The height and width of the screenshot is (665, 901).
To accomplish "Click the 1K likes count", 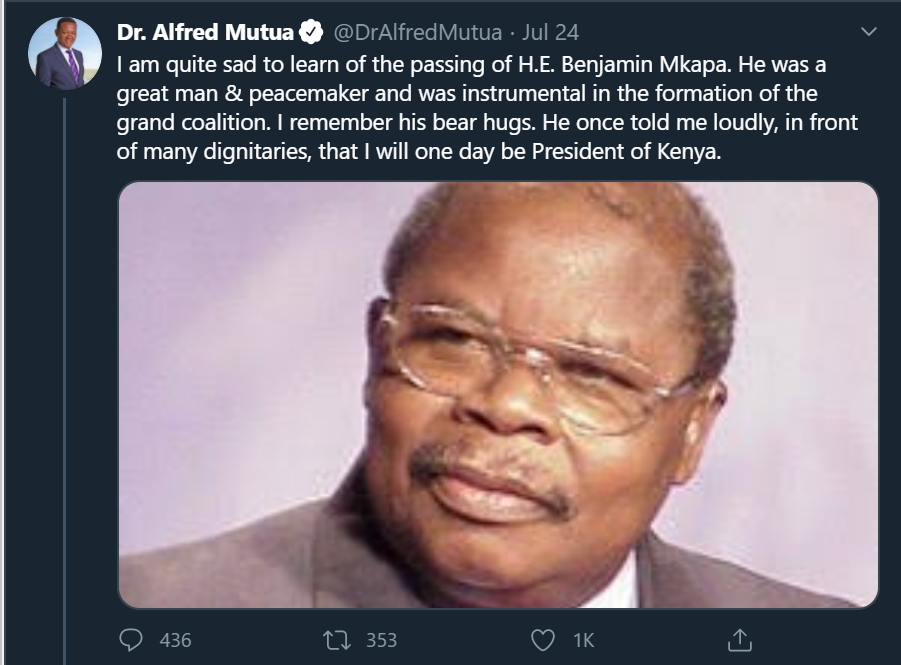I will [583, 639].
